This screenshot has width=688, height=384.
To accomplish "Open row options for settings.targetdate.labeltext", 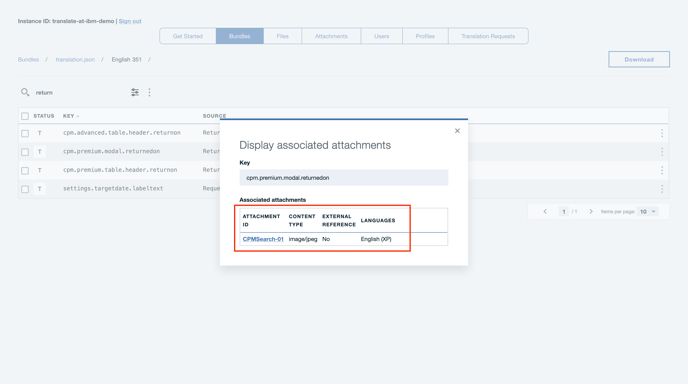I will pos(662,189).
